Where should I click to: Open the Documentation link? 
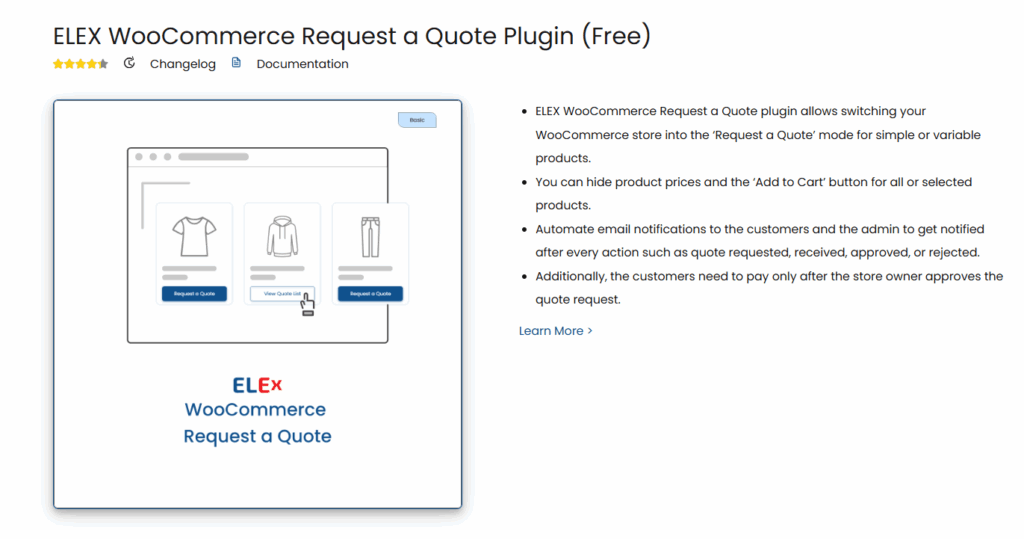(x=302, y=64)
